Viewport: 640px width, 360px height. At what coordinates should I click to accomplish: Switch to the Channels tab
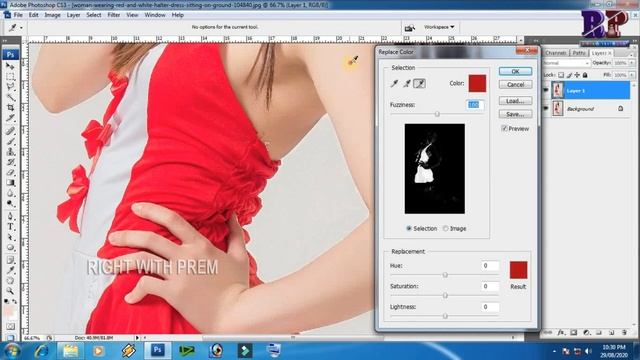pos(556,53)
